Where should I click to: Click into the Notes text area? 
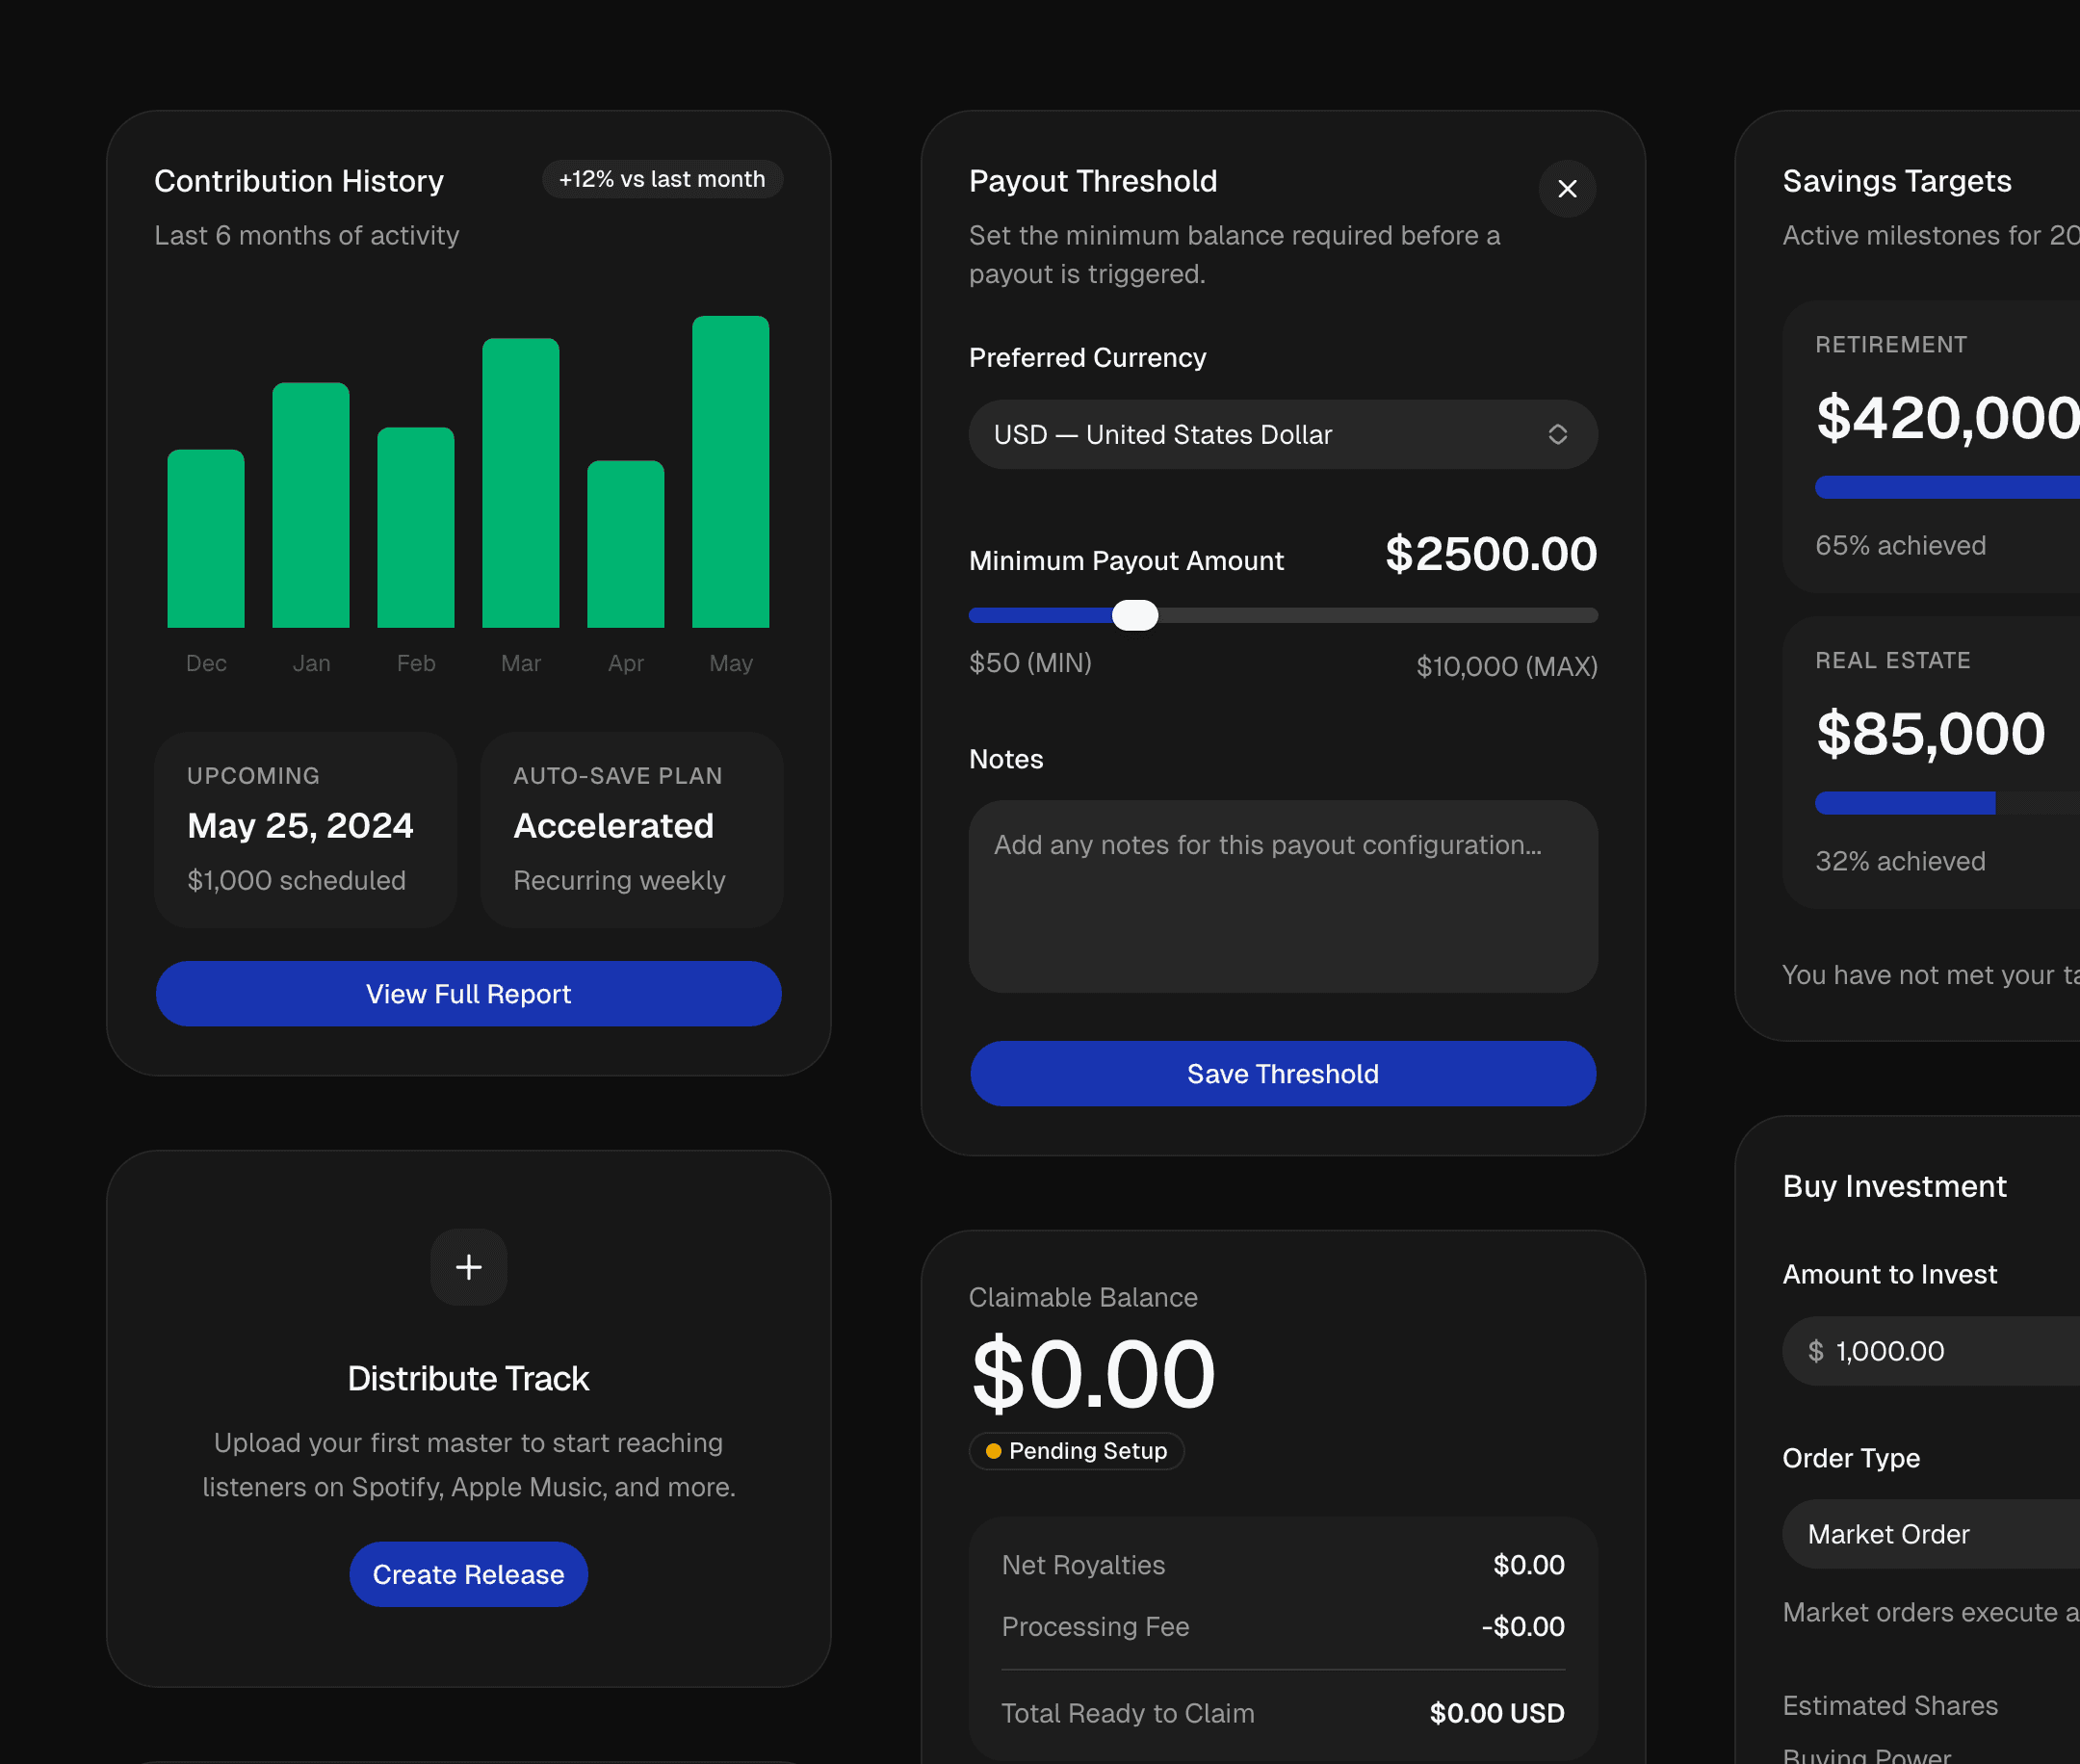1282,895
